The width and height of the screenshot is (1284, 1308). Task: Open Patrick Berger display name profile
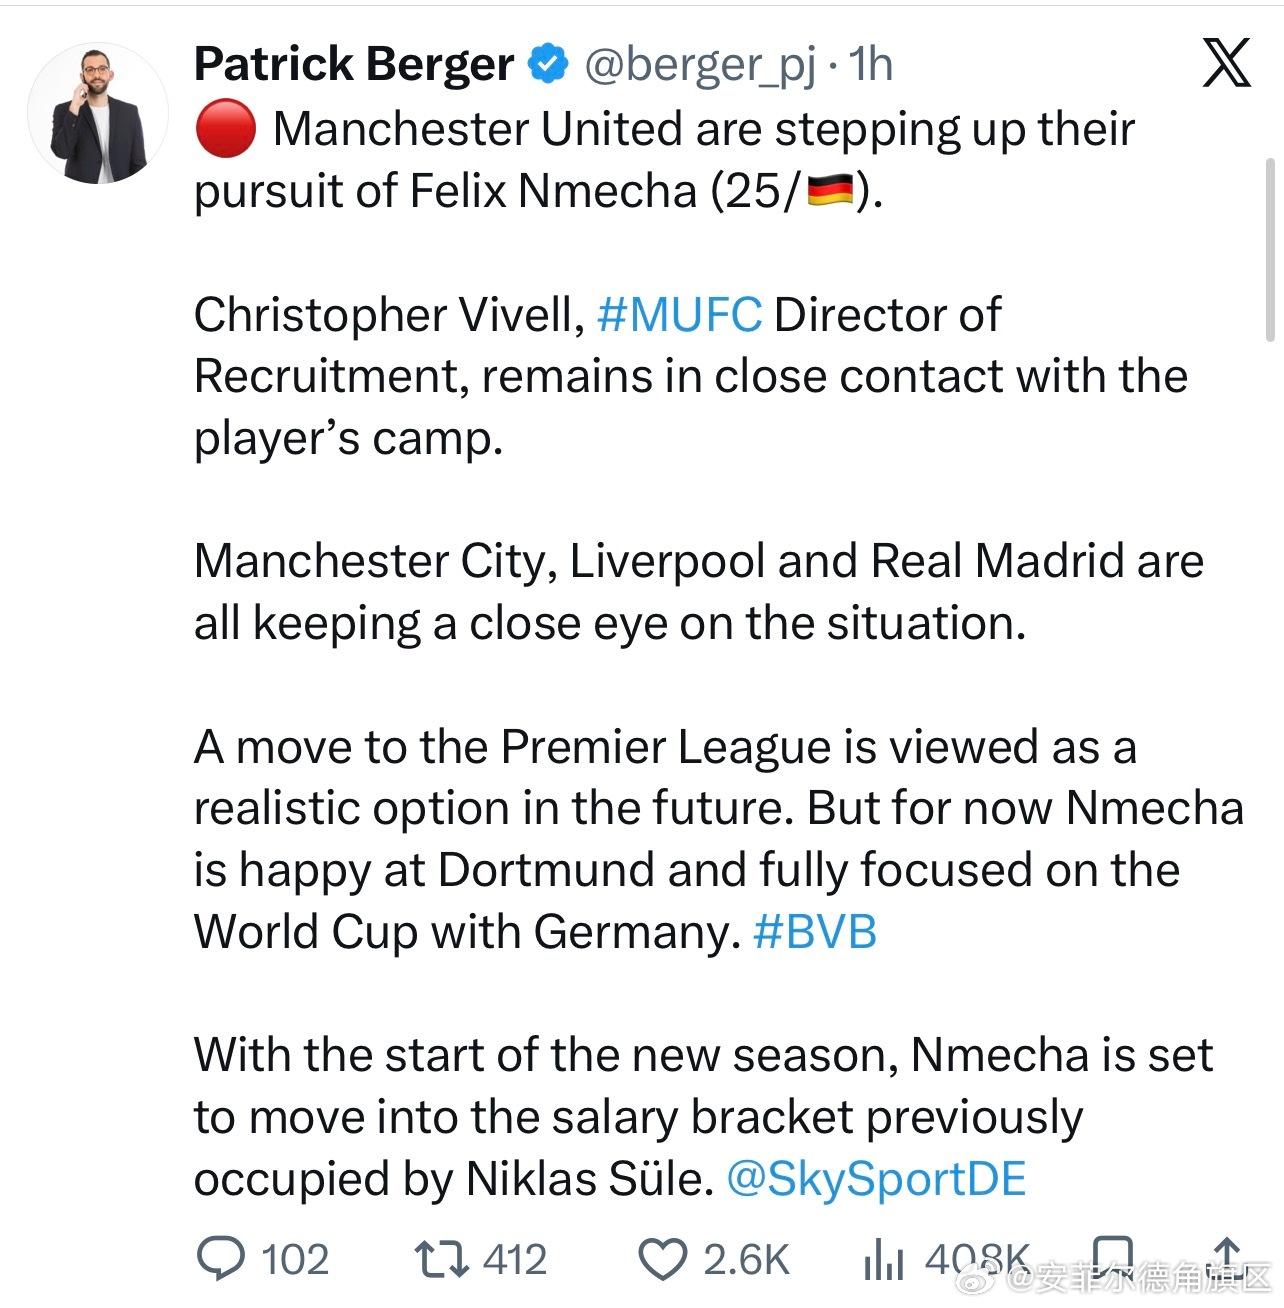click(354, 64)
